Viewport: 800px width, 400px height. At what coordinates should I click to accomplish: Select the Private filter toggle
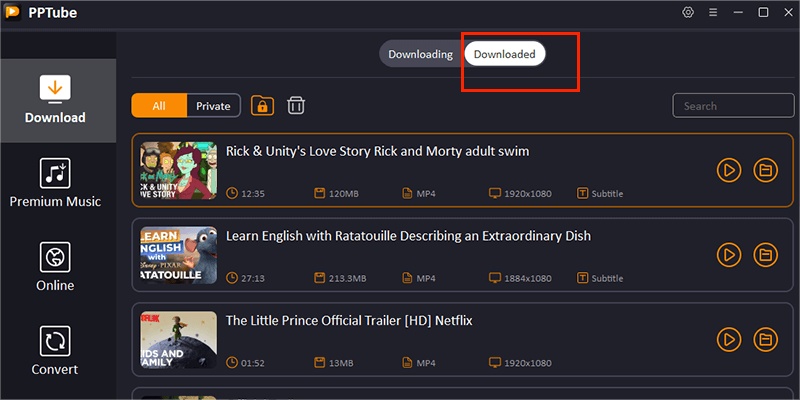pos(213,106)
